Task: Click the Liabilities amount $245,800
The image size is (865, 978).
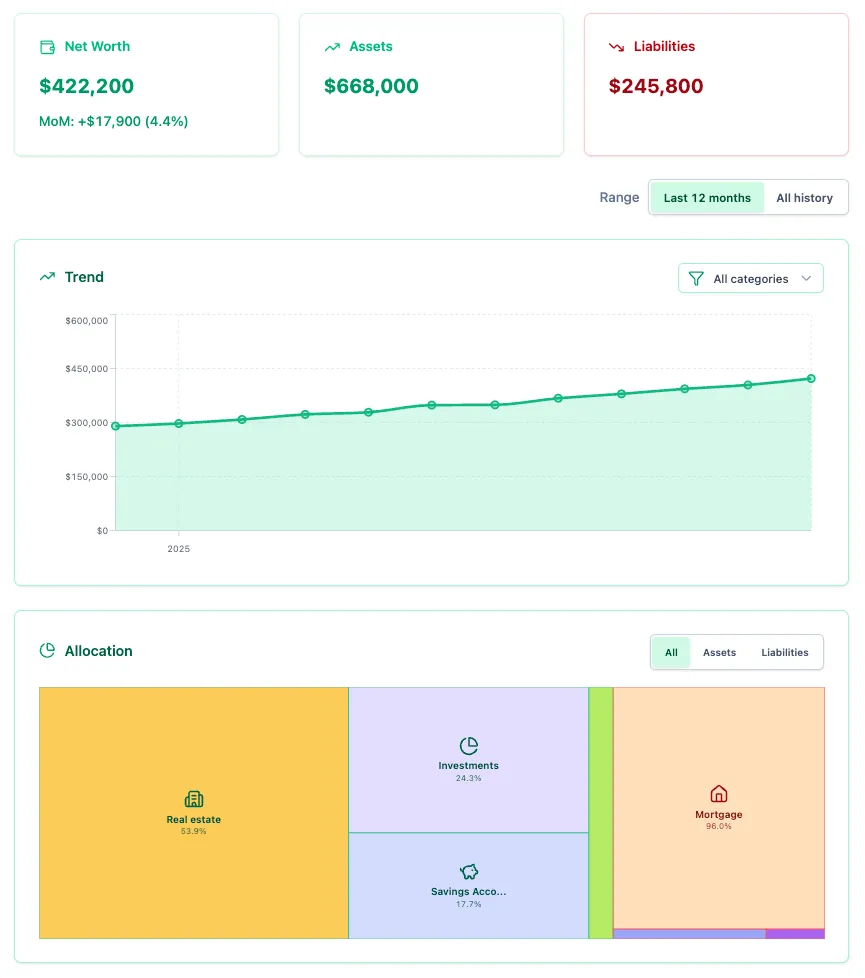Action: tap(655, 86)
